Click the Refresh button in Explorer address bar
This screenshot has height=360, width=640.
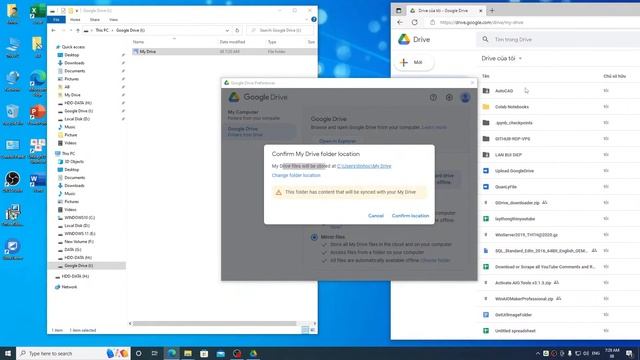[237, 30]
